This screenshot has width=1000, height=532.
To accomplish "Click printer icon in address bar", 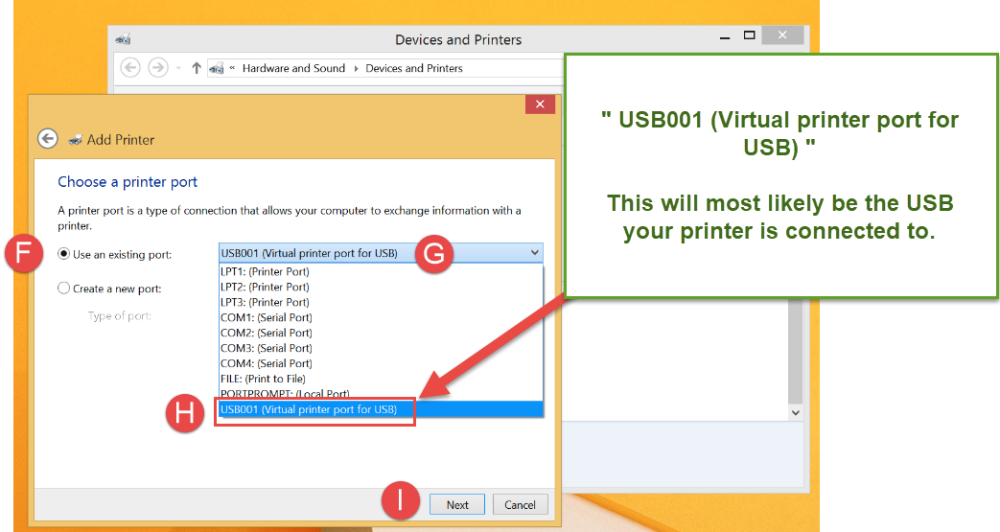I will [x=216, y=68].
